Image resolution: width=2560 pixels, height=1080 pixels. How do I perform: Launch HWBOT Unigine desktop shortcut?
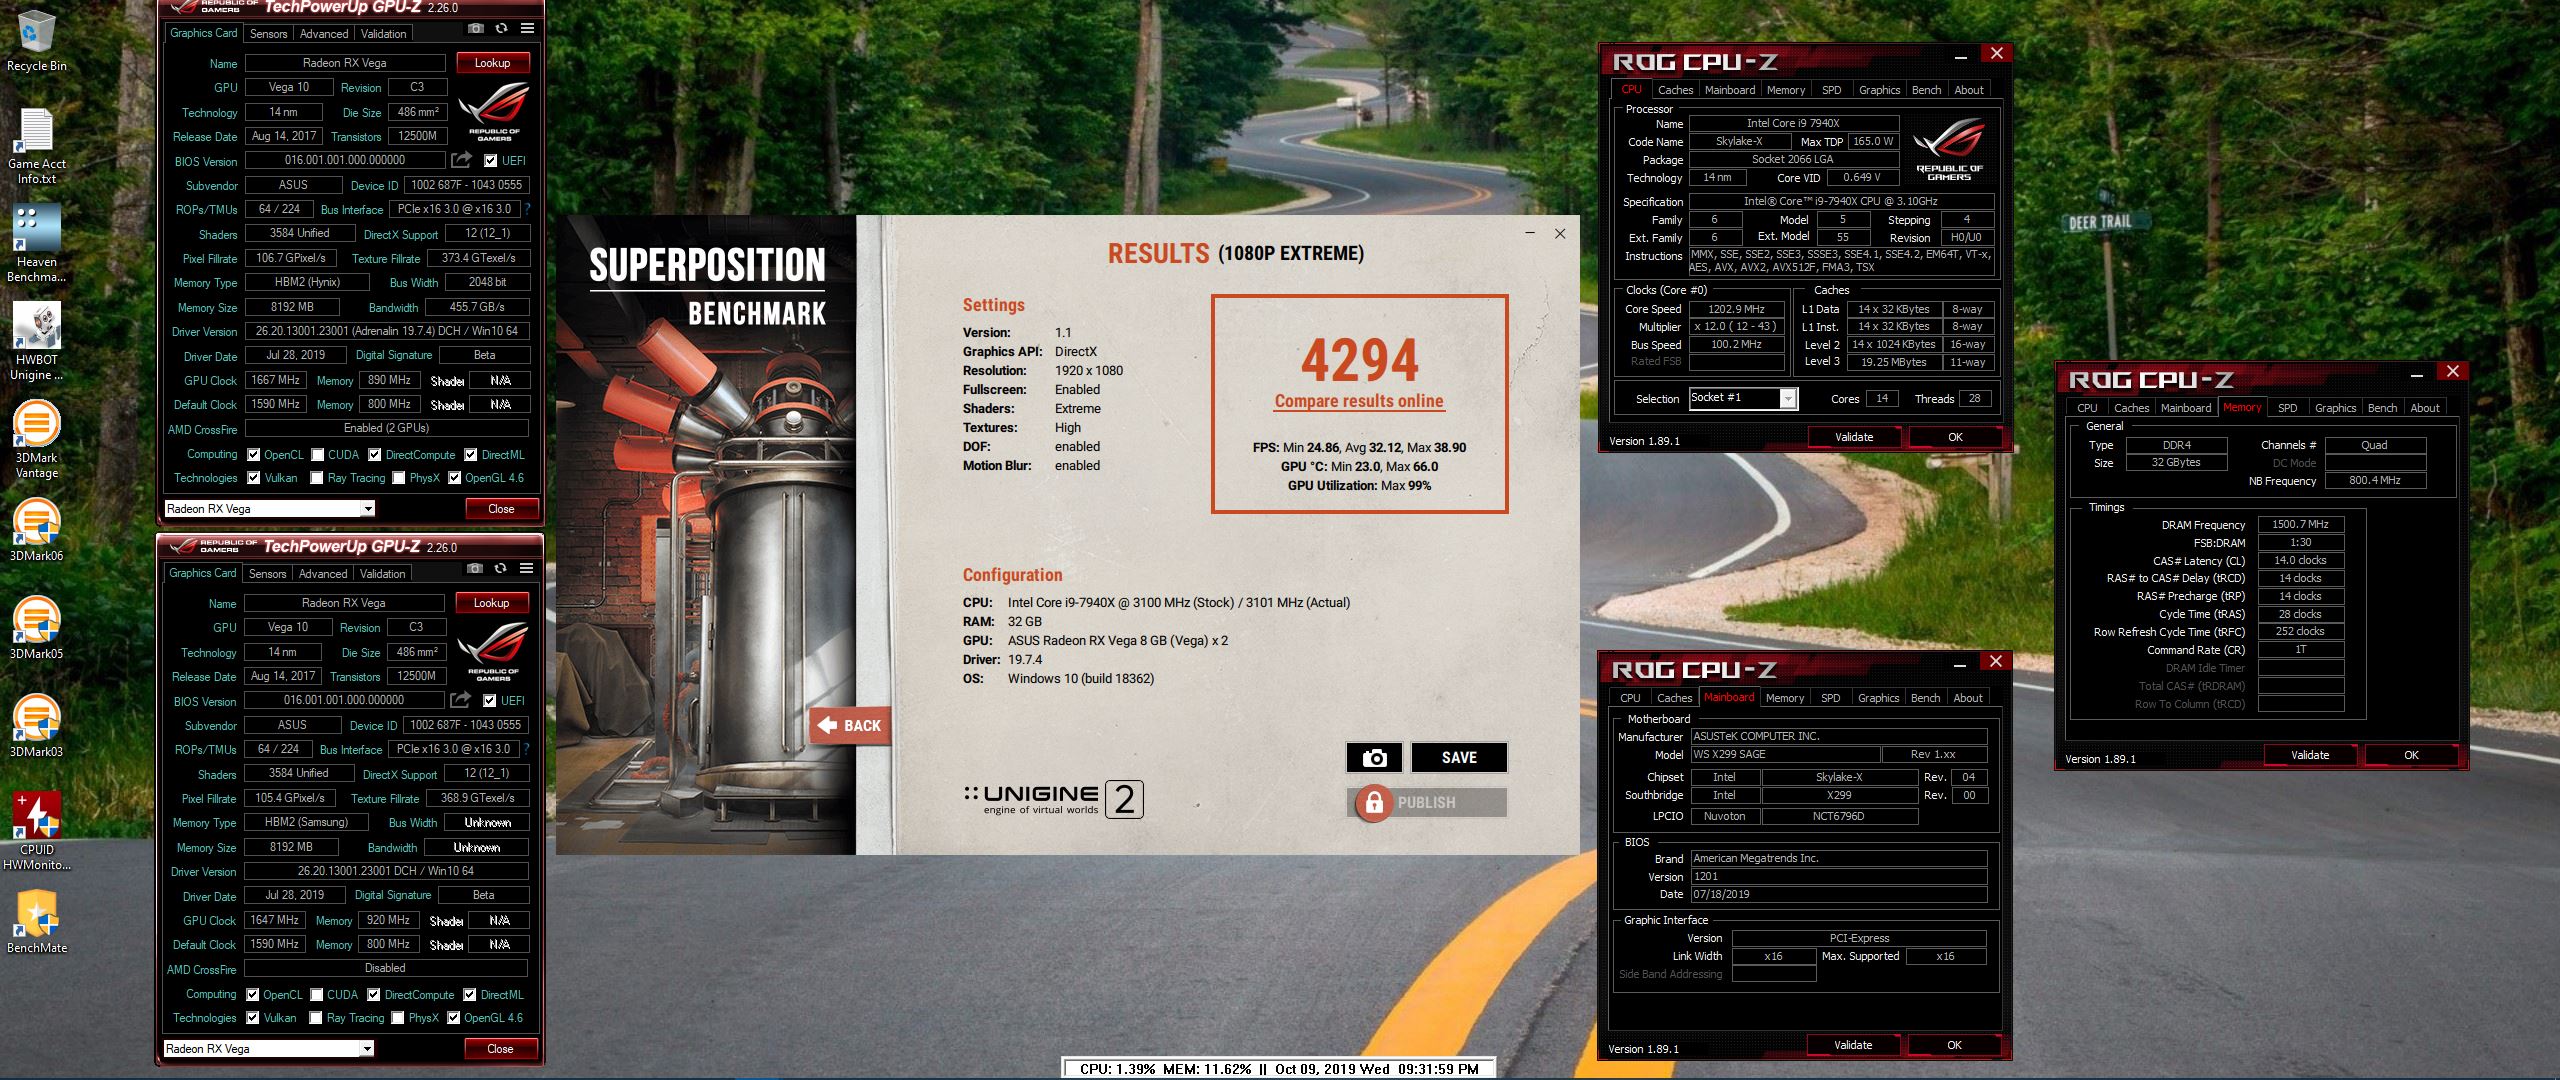(x=36, y=342)
